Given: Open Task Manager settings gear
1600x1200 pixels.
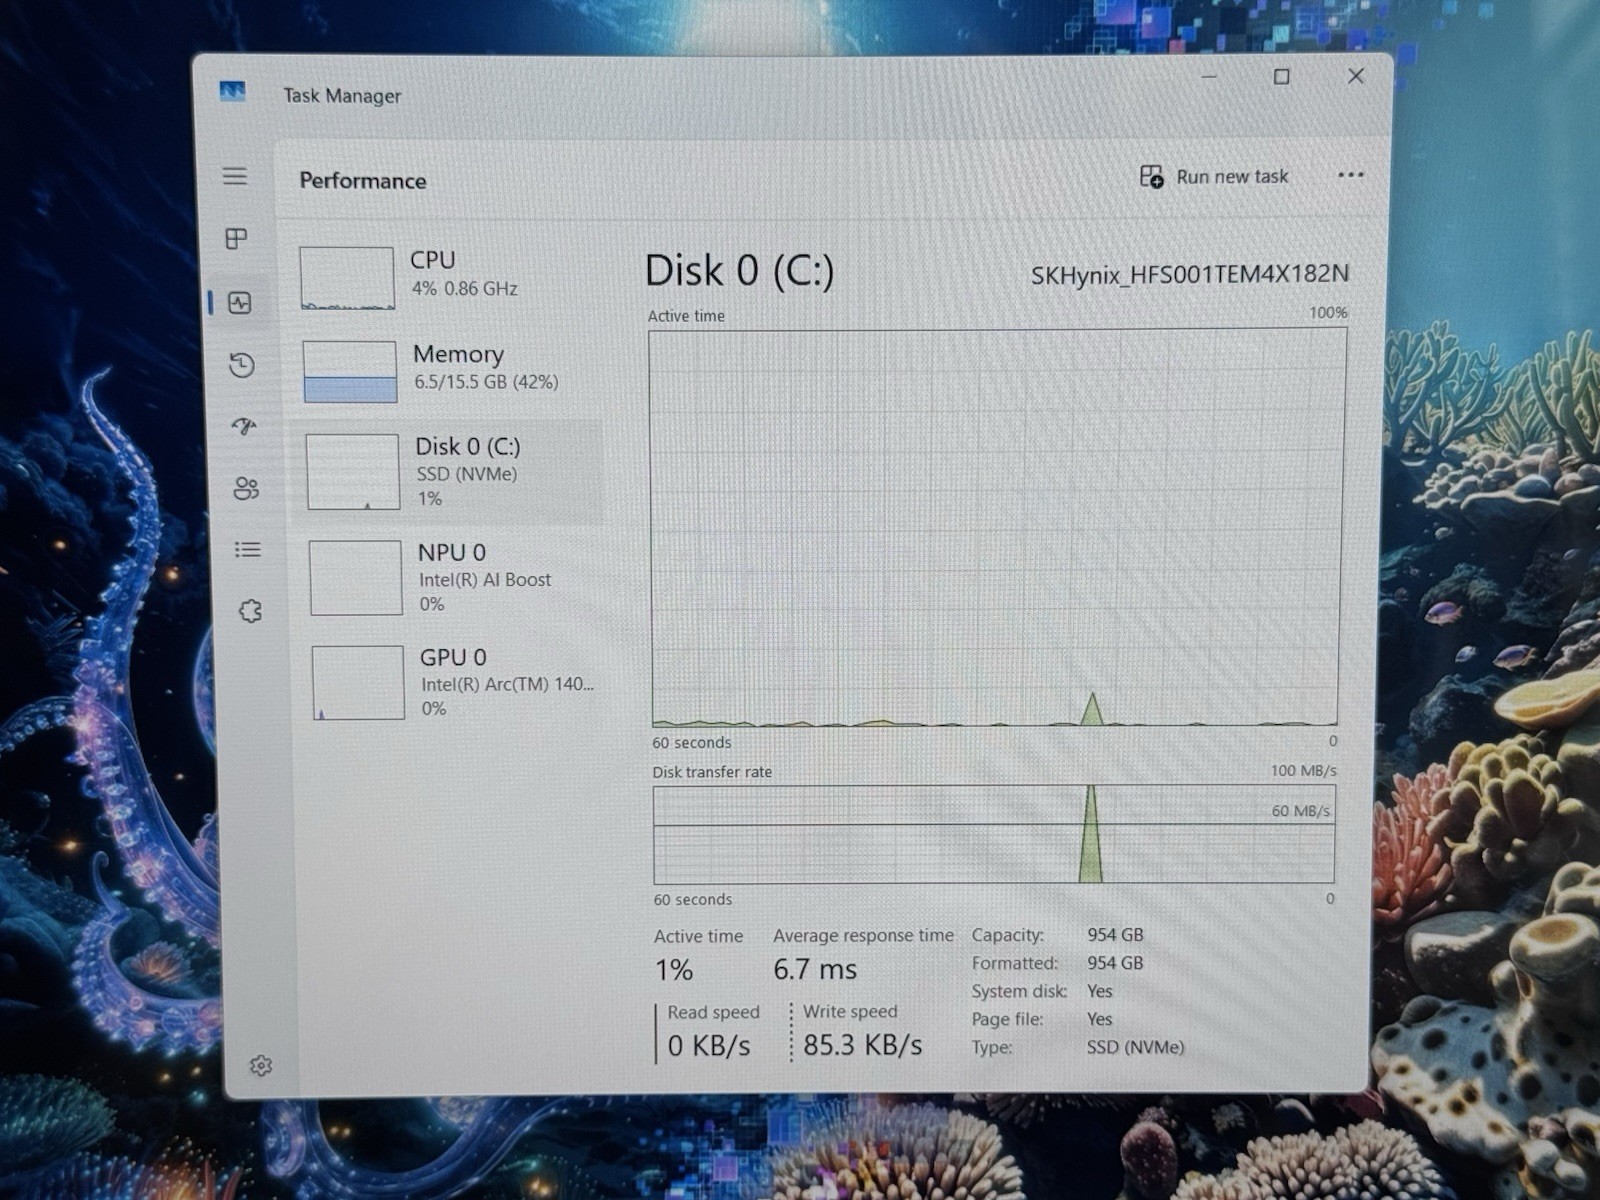Looking at the screenshot, I should click(261, 1066).
